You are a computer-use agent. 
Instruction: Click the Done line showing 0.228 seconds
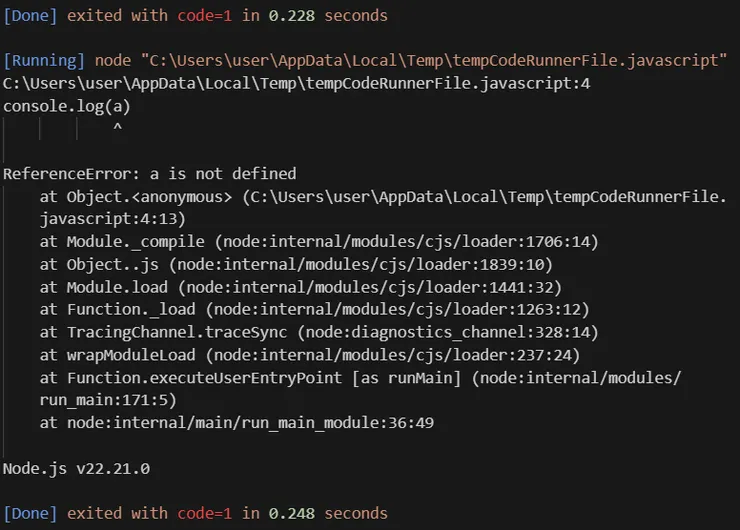195,15
